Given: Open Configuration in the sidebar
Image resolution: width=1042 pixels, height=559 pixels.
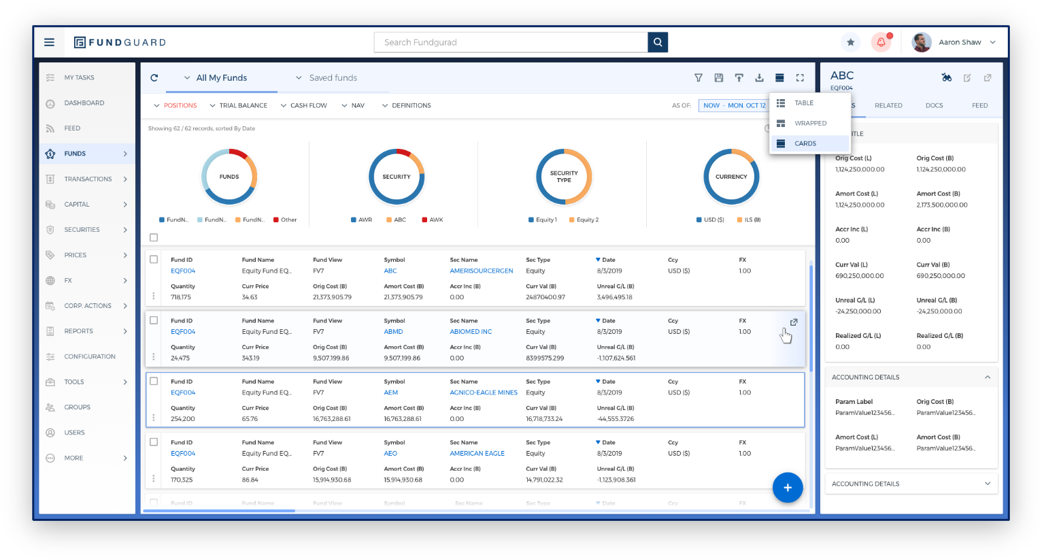Looking at the screenshot, I should (x=89, y=356).
